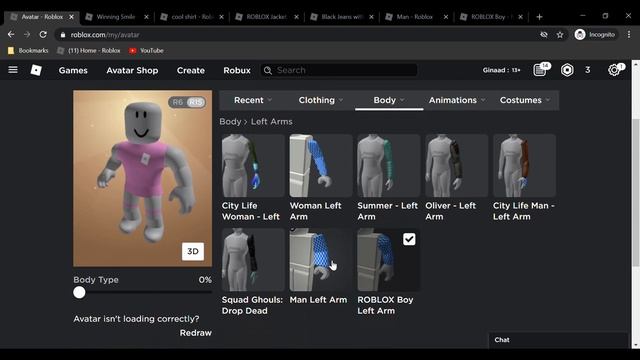Open the Chat panel
Image resolution: width=640 pixels, height=360 pixels.
tap(558, 340)
